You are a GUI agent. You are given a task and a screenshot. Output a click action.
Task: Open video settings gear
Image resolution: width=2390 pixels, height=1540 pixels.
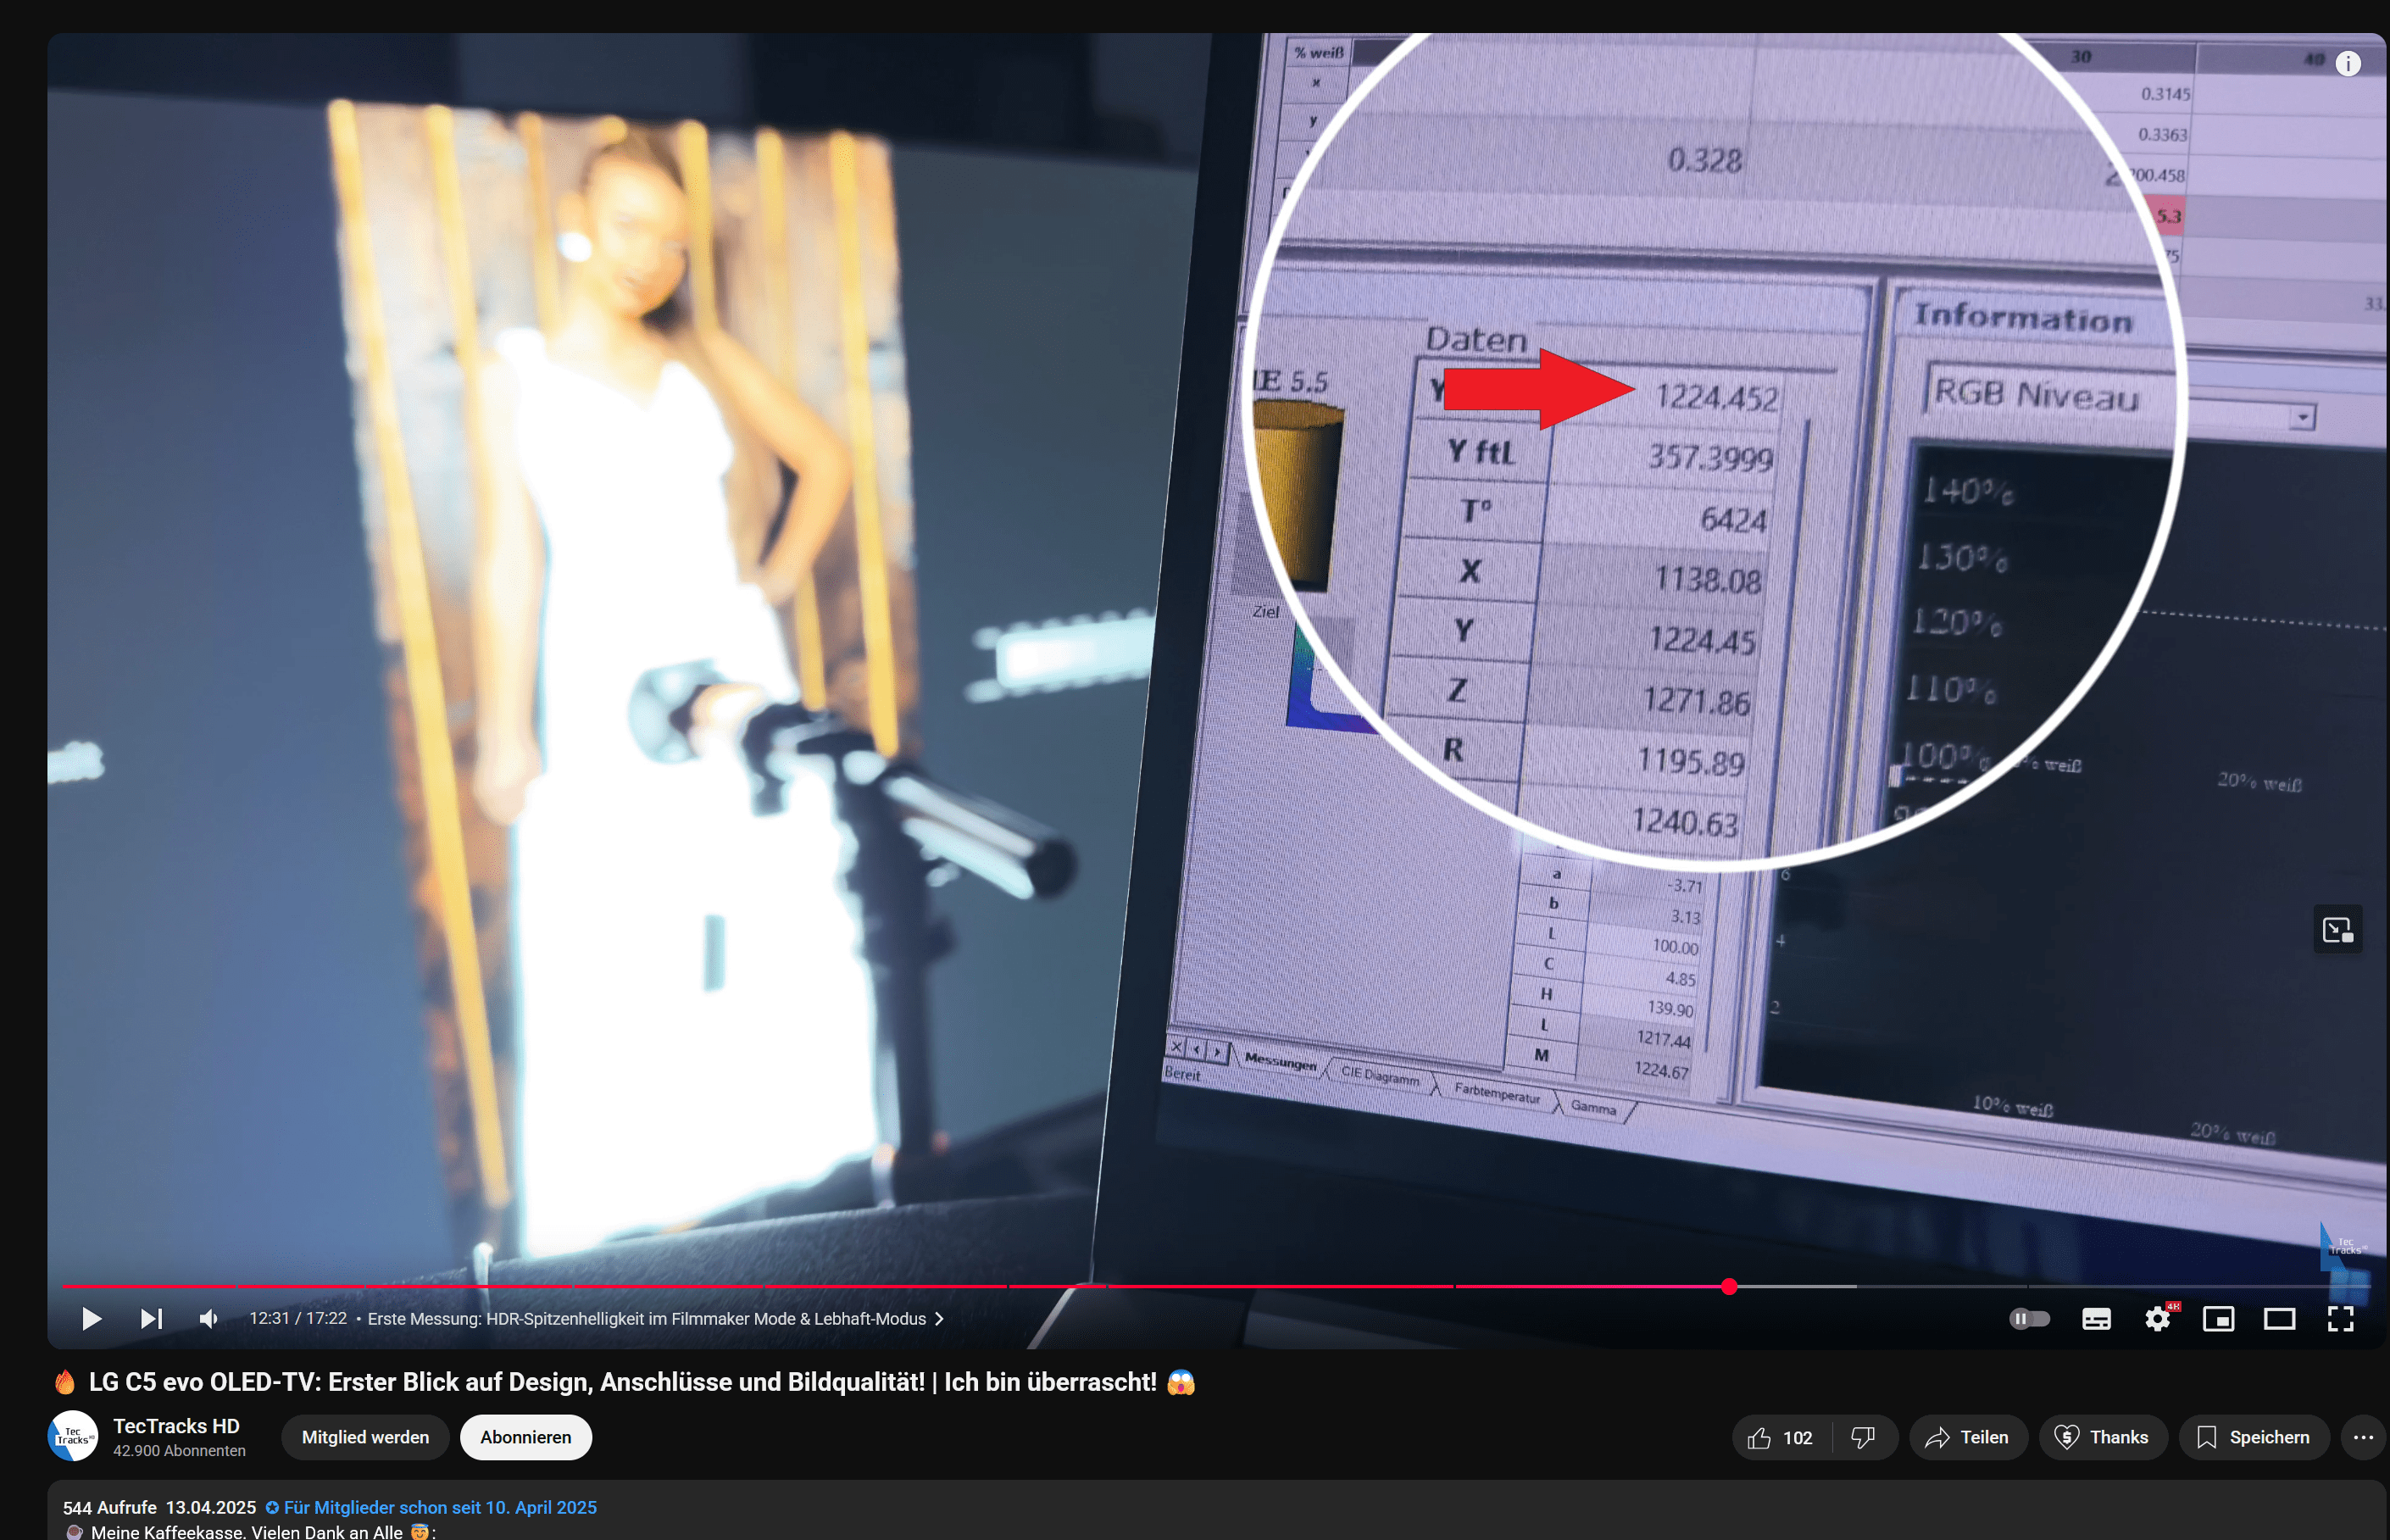(x=2158, y=1318)
